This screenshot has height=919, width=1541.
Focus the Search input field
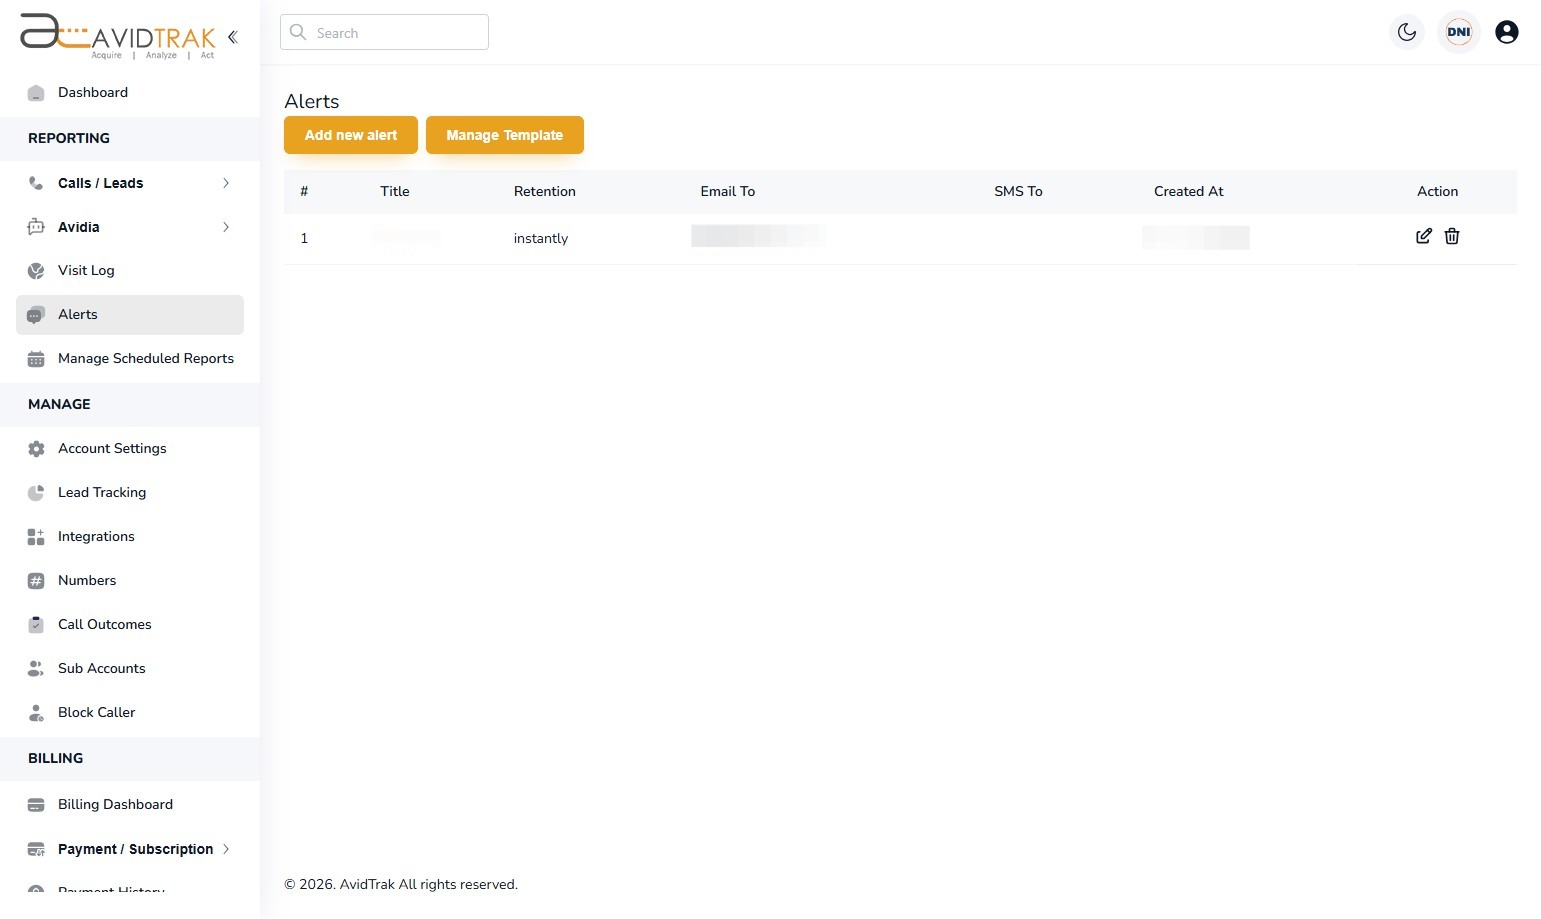pyautogui.click(x=384, y=32)
